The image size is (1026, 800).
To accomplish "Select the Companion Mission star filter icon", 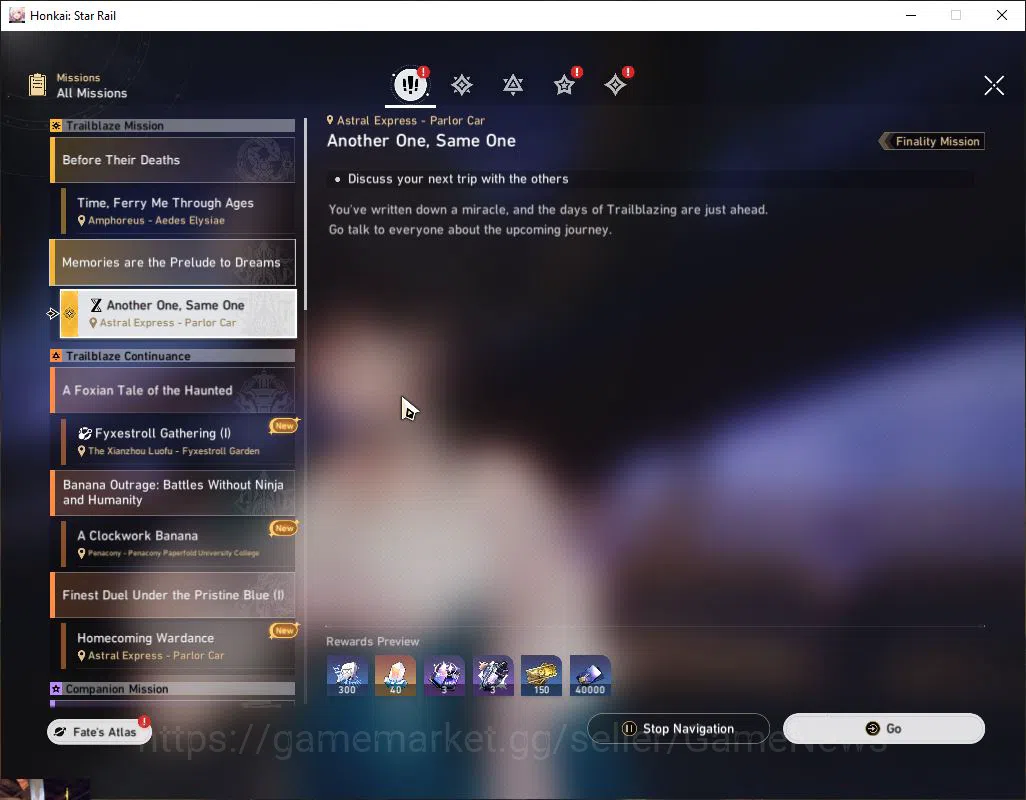I will pyautogui.click(x=565, y=85).
